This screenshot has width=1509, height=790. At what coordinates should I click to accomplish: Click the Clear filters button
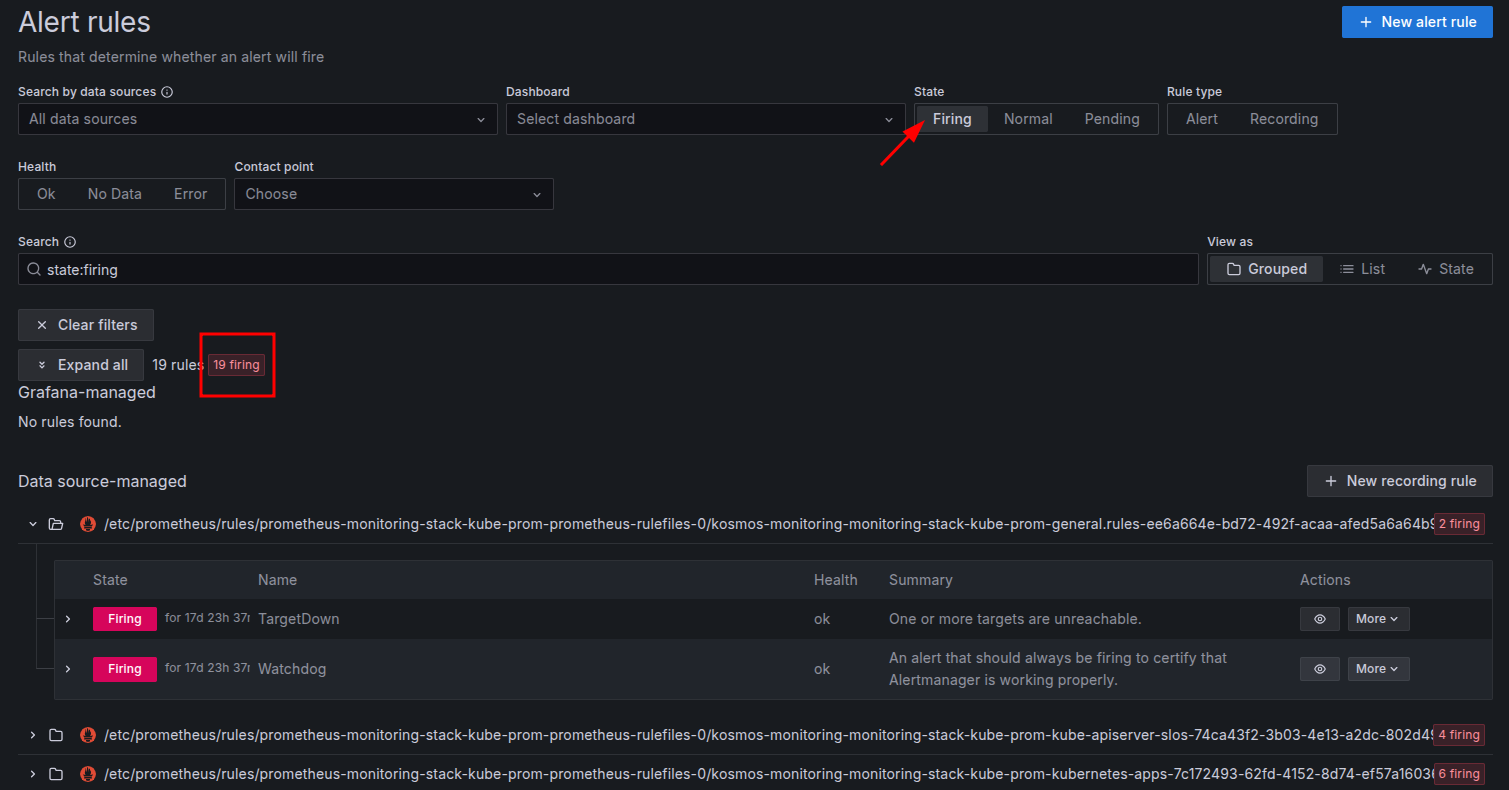[x=86, y=325]
